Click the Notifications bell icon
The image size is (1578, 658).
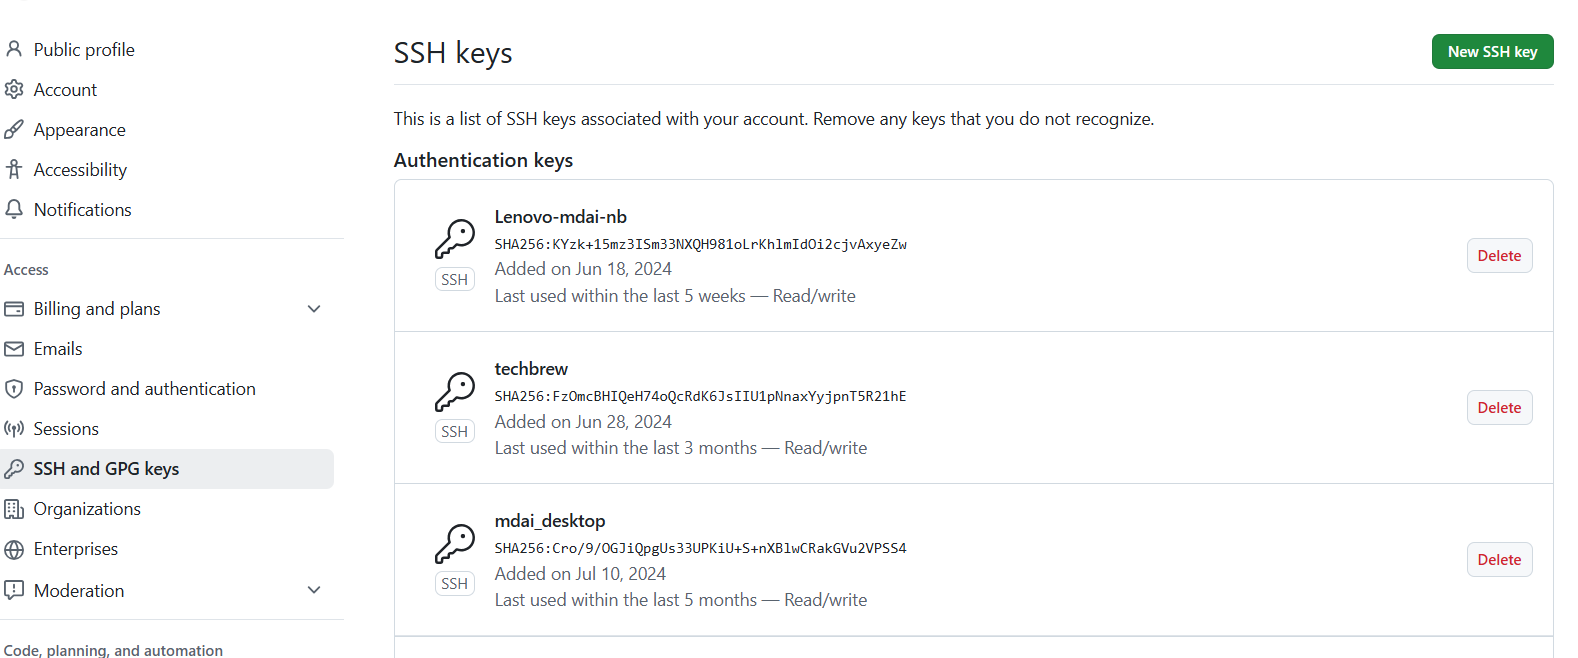[14, 209]
